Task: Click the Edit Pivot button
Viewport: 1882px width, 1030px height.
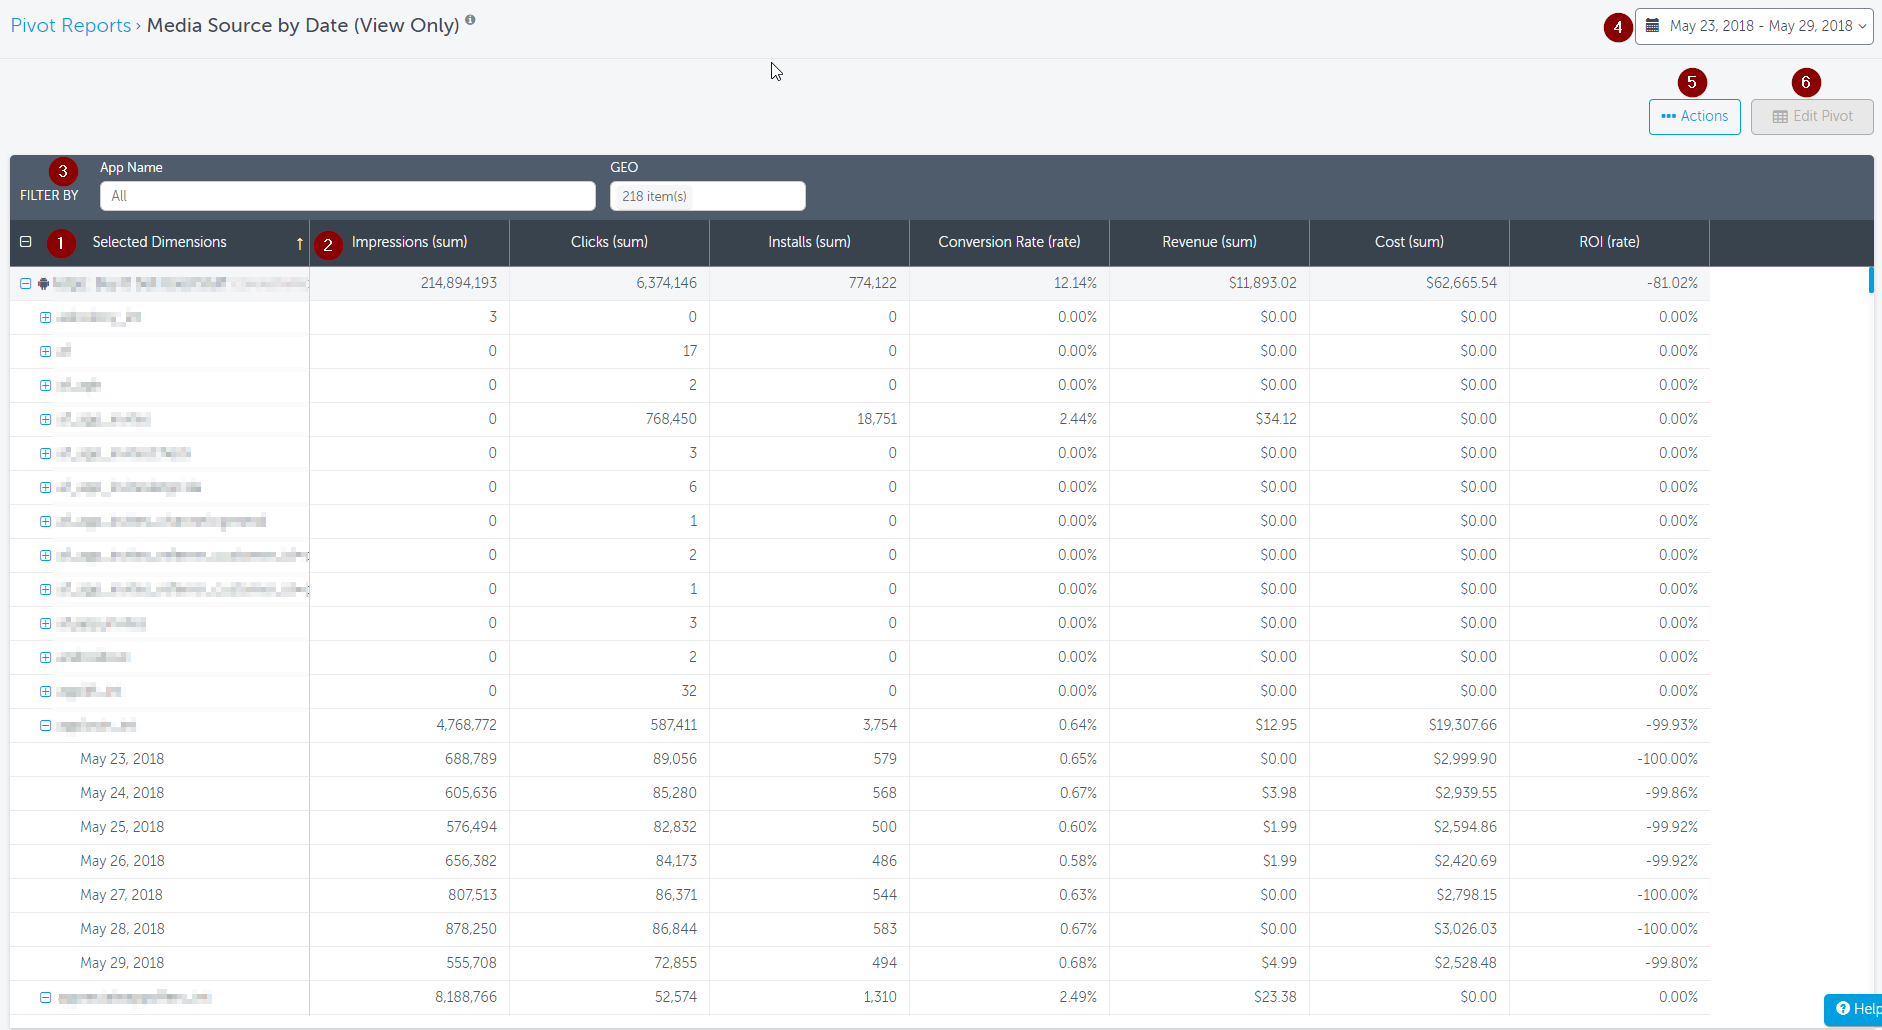Action: (x=1811, y=116)
